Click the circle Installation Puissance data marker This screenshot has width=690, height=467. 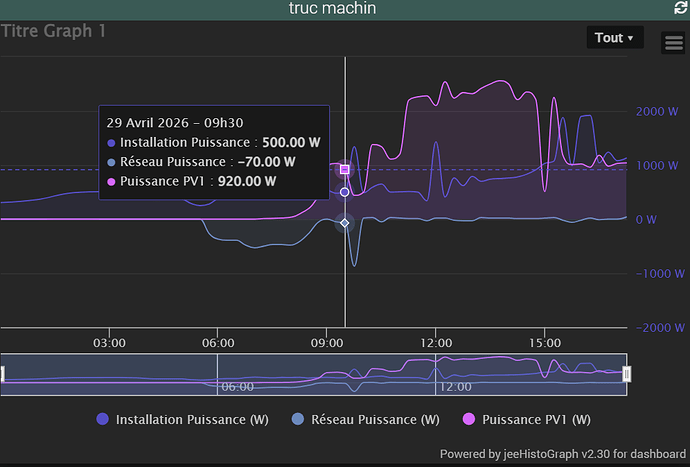345,192
